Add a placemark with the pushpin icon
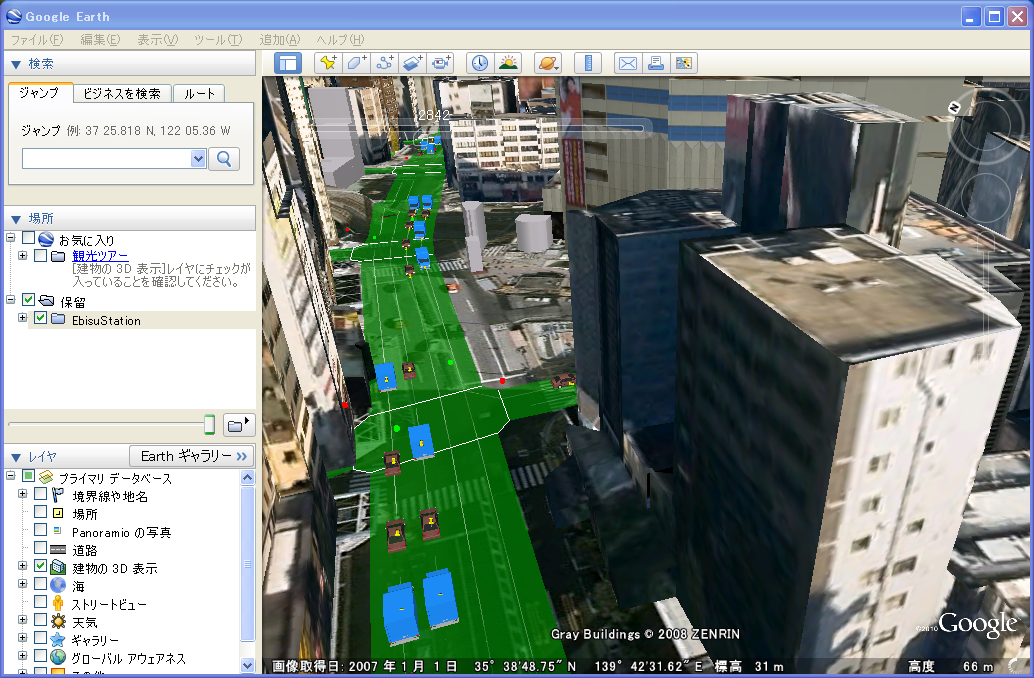 [x=328, y=63]
